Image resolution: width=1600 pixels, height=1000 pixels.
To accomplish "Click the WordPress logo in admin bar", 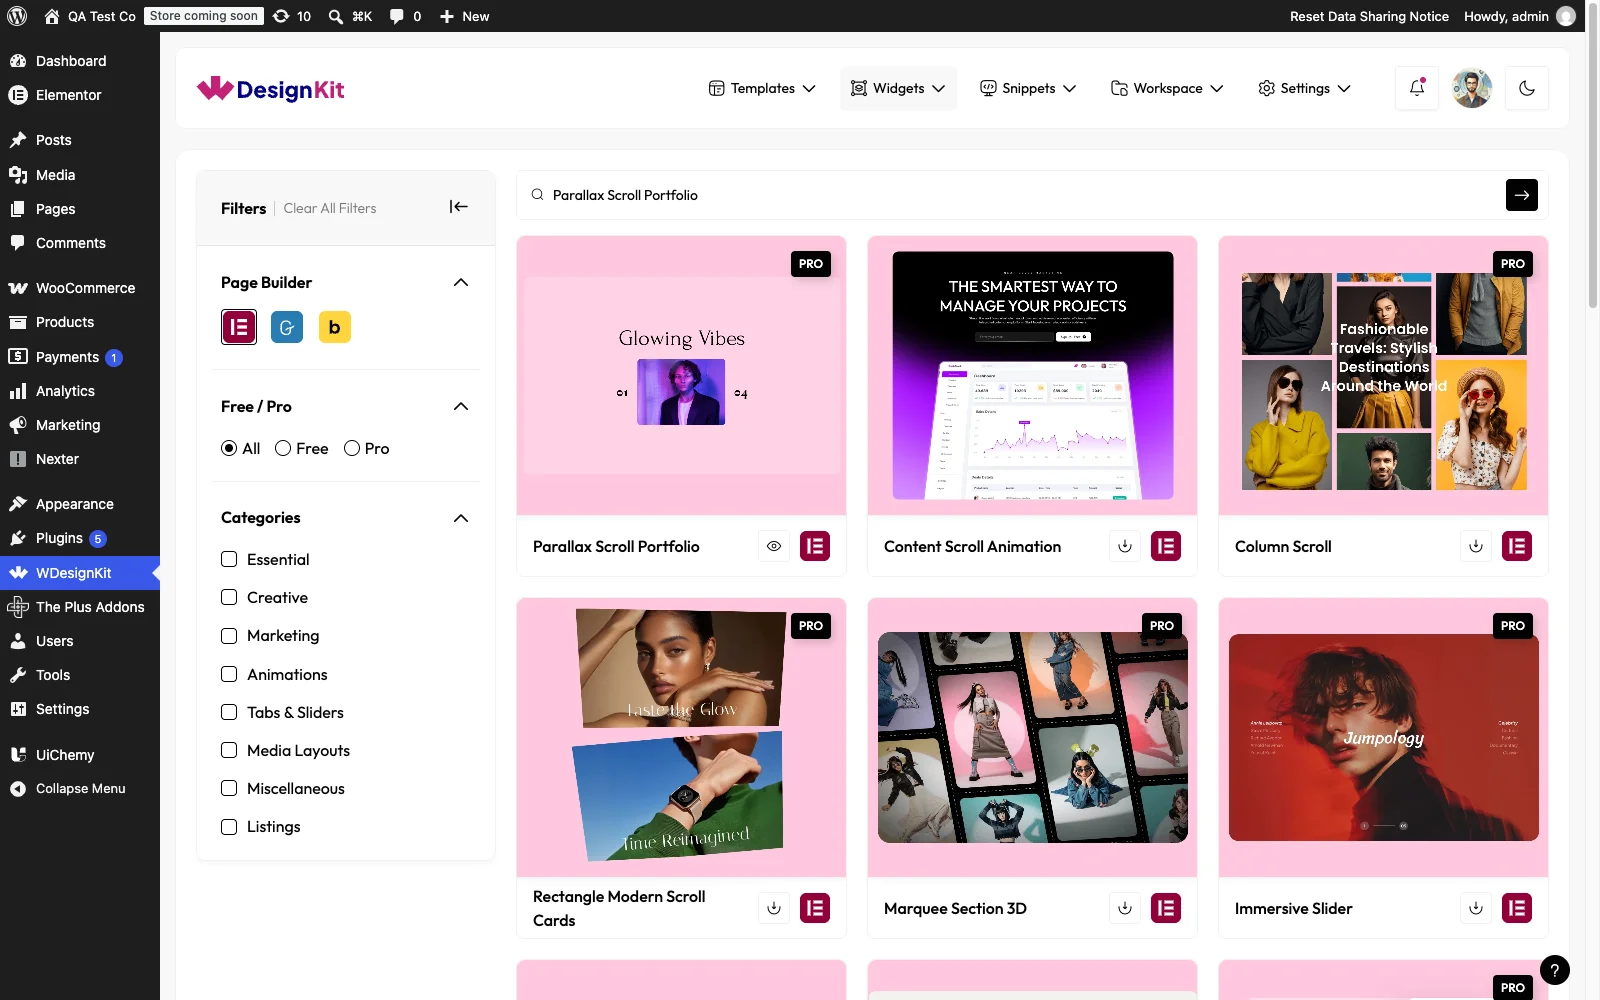I will click(17, 16).
